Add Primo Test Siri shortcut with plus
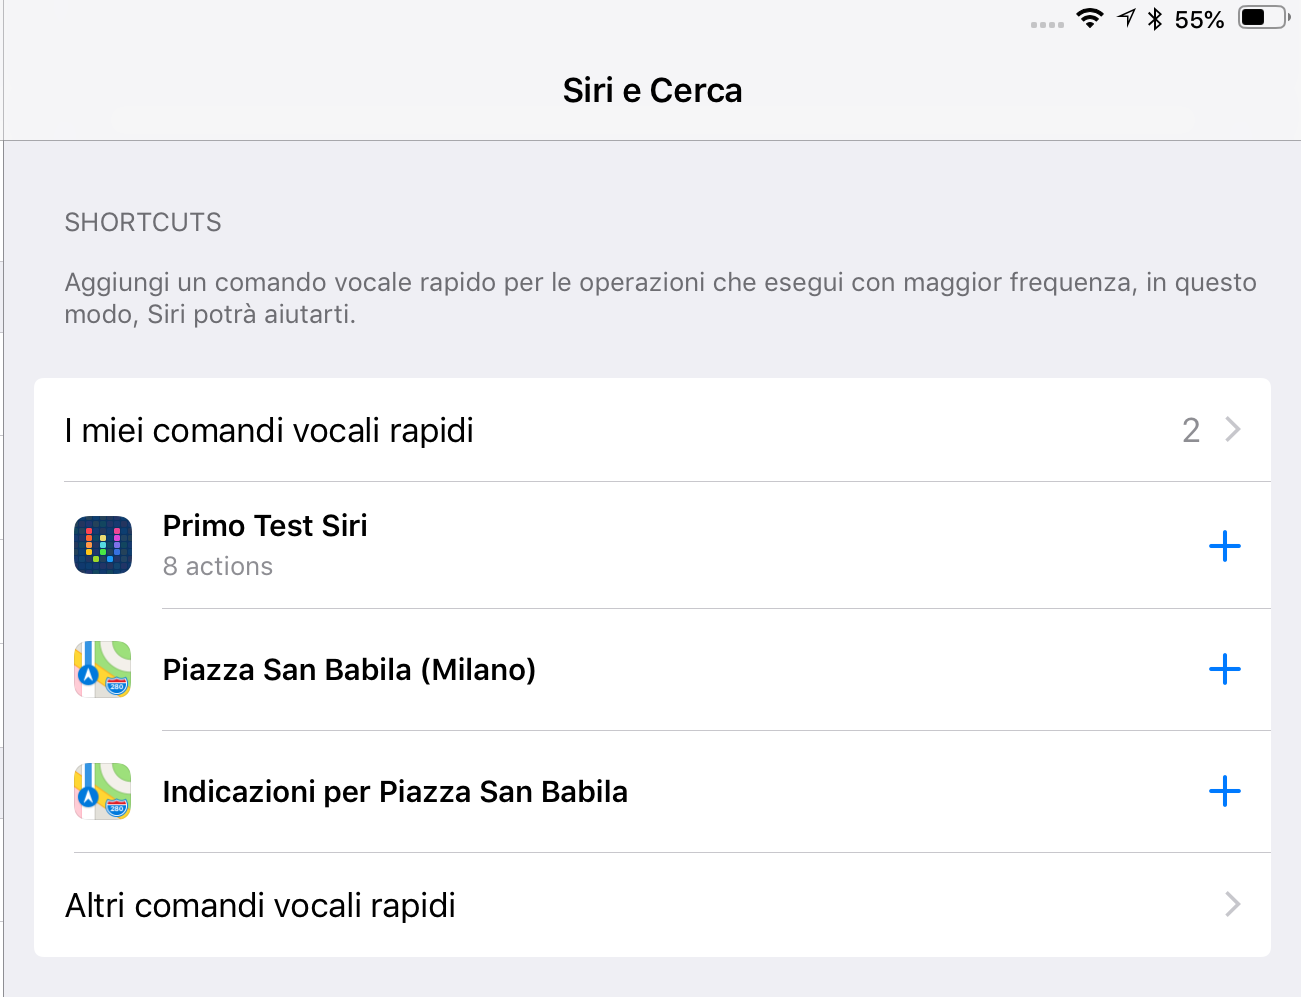Image resolution: width=1301 pixels, height=997 pixels. point(1224,546)
